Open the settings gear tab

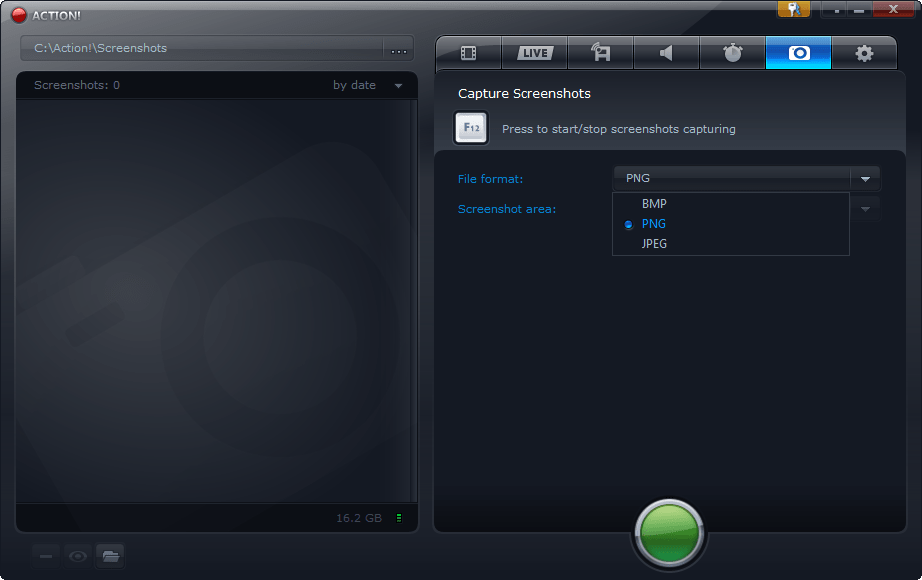click(864, 53)
